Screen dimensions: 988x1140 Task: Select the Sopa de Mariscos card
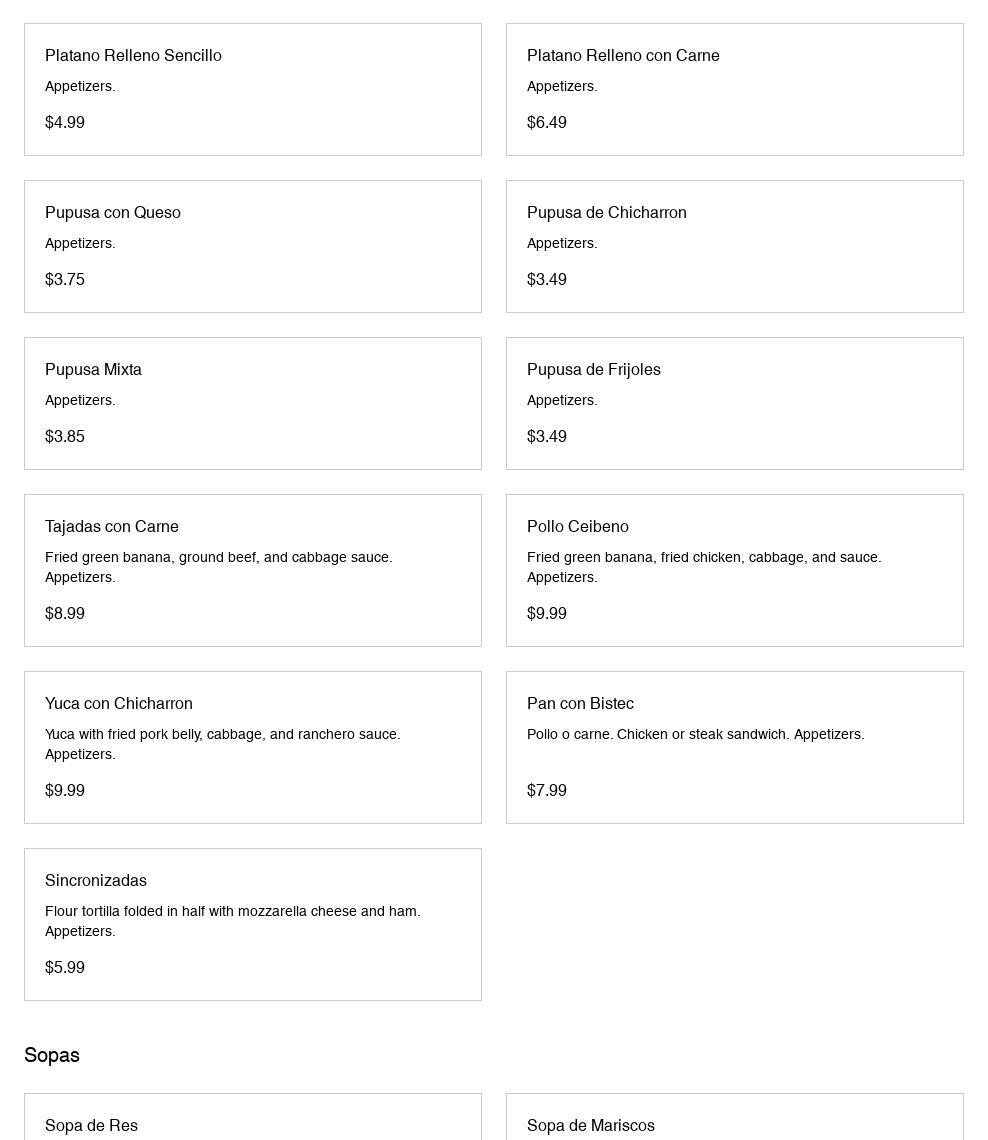point(734,1120)
